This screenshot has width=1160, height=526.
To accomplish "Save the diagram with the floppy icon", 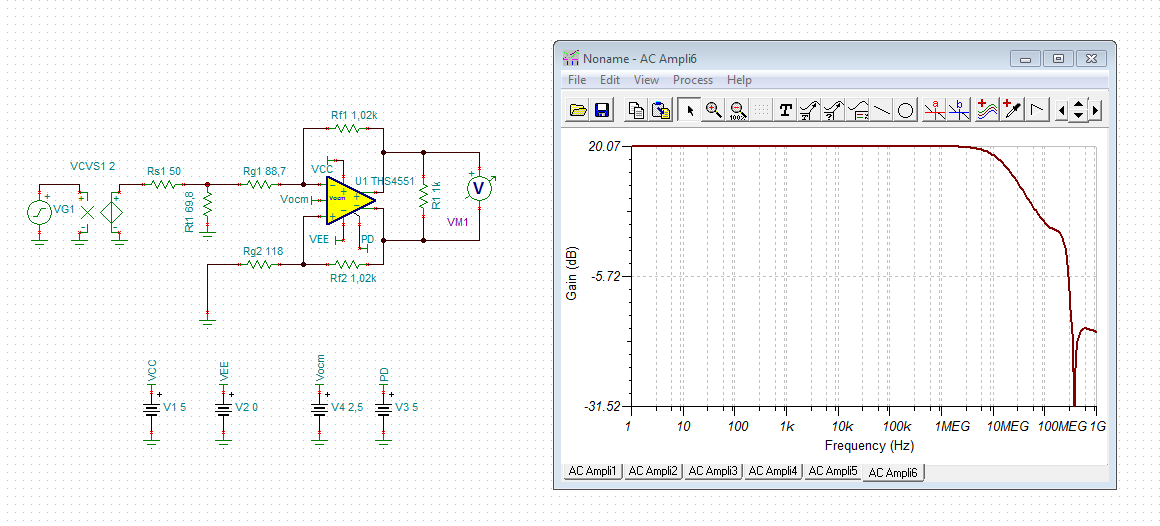I will click(601, 110).
